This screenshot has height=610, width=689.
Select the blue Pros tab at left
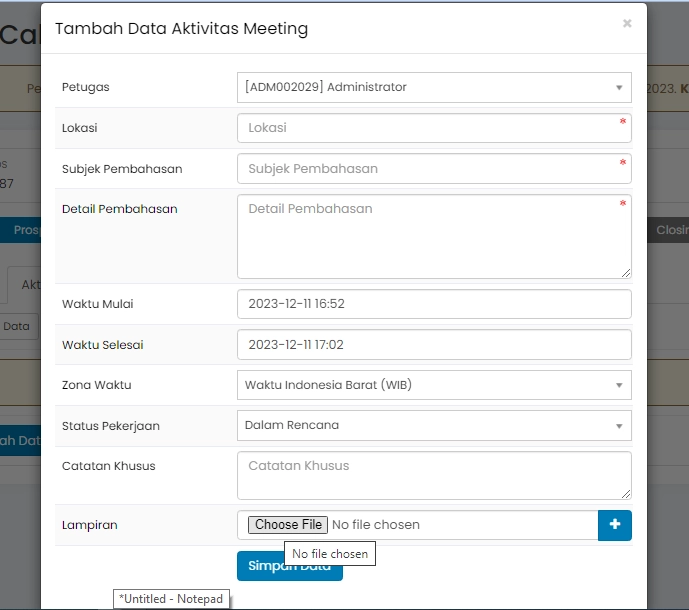click(x=25, y=230)
